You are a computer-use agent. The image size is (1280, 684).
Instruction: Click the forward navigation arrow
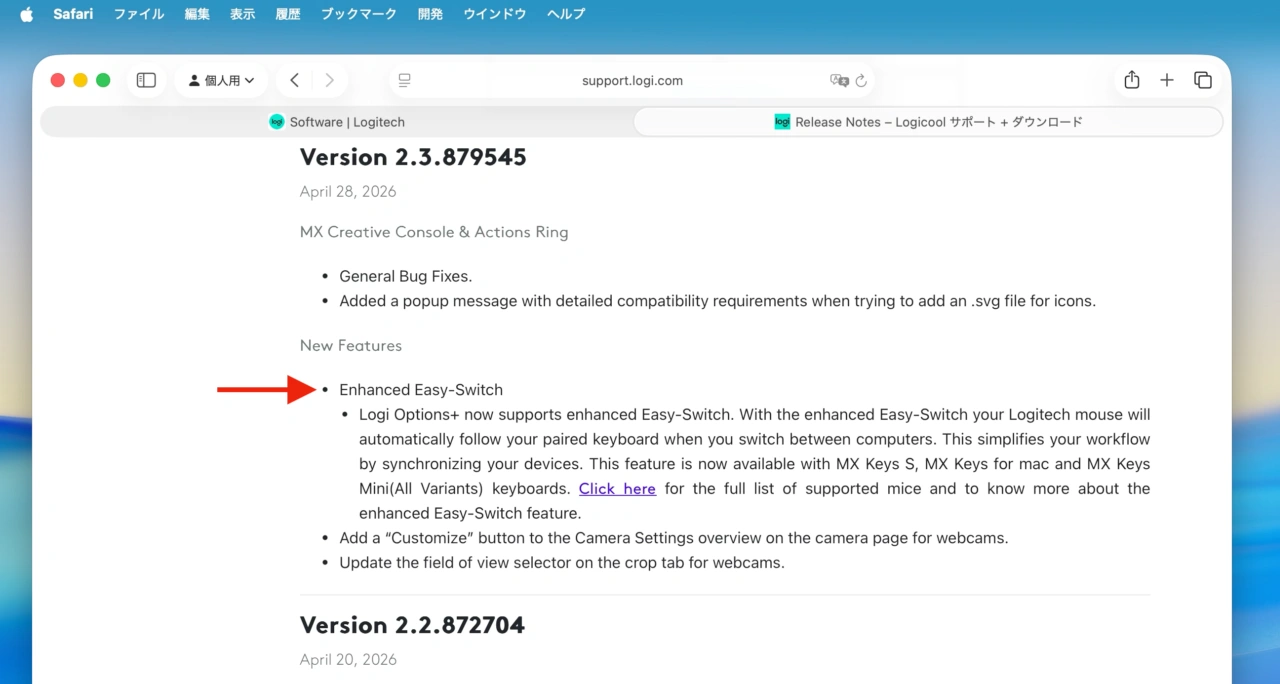click(329, 80)
